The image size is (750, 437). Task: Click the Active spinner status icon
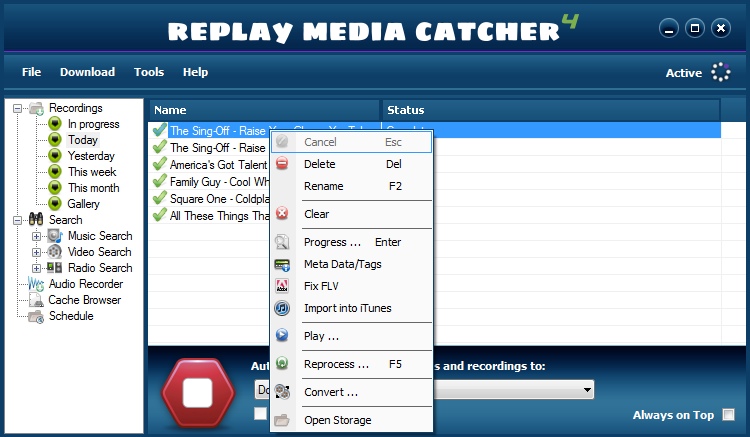tap(720, 72)
